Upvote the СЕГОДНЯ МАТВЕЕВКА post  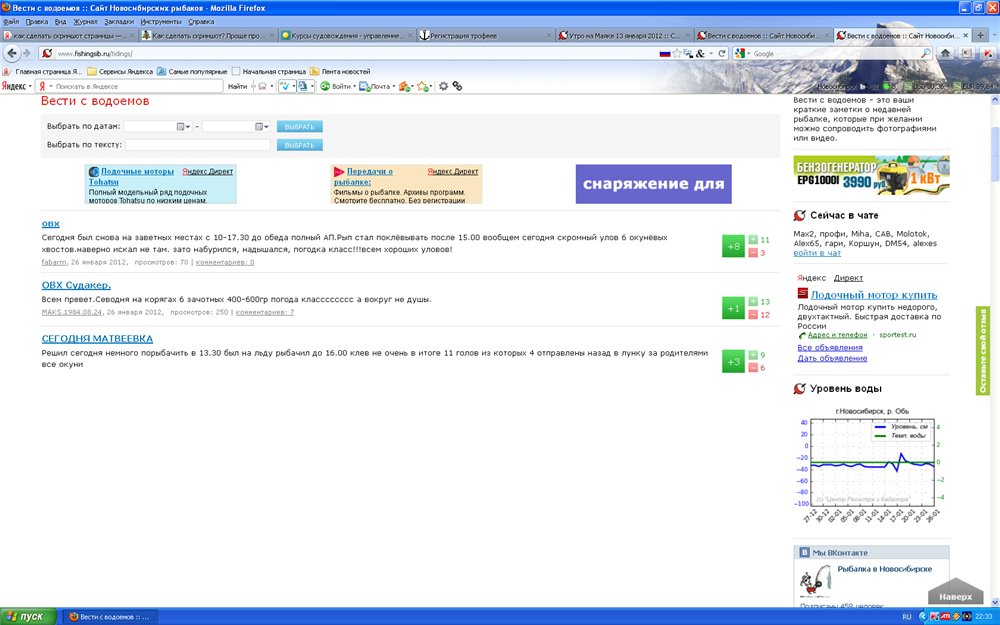pyautogui.click(x=752, y=355)
